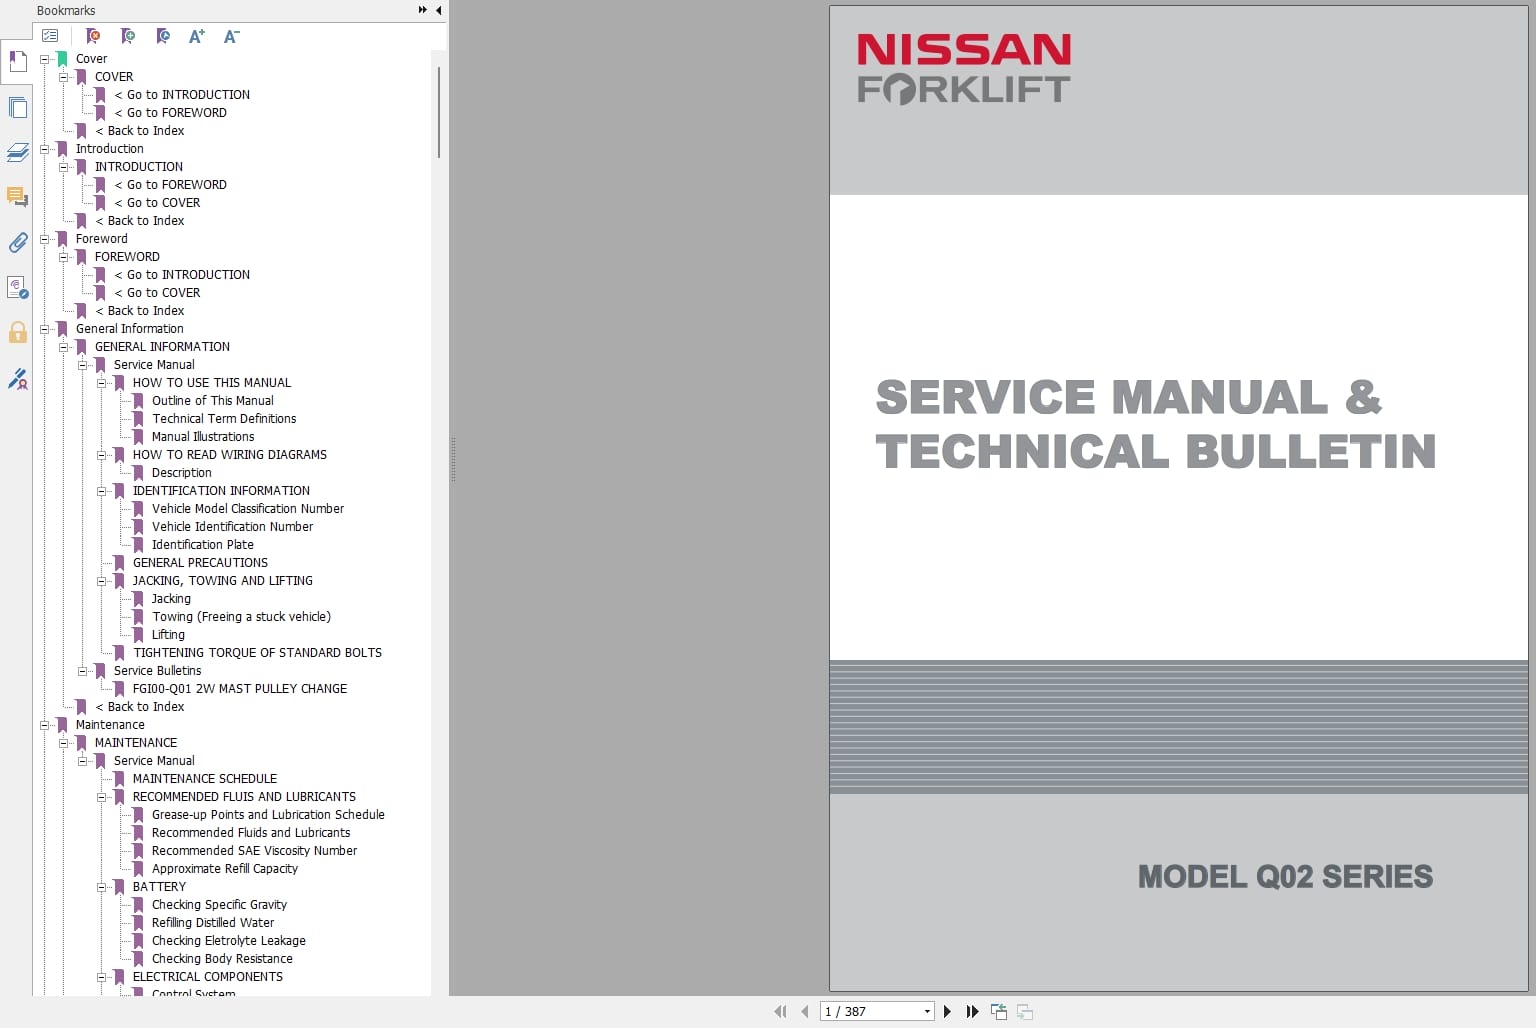Select 'Recommended SAE Viscosity Number' bookmark
1536x1028 pixels.
coord(254,851)
